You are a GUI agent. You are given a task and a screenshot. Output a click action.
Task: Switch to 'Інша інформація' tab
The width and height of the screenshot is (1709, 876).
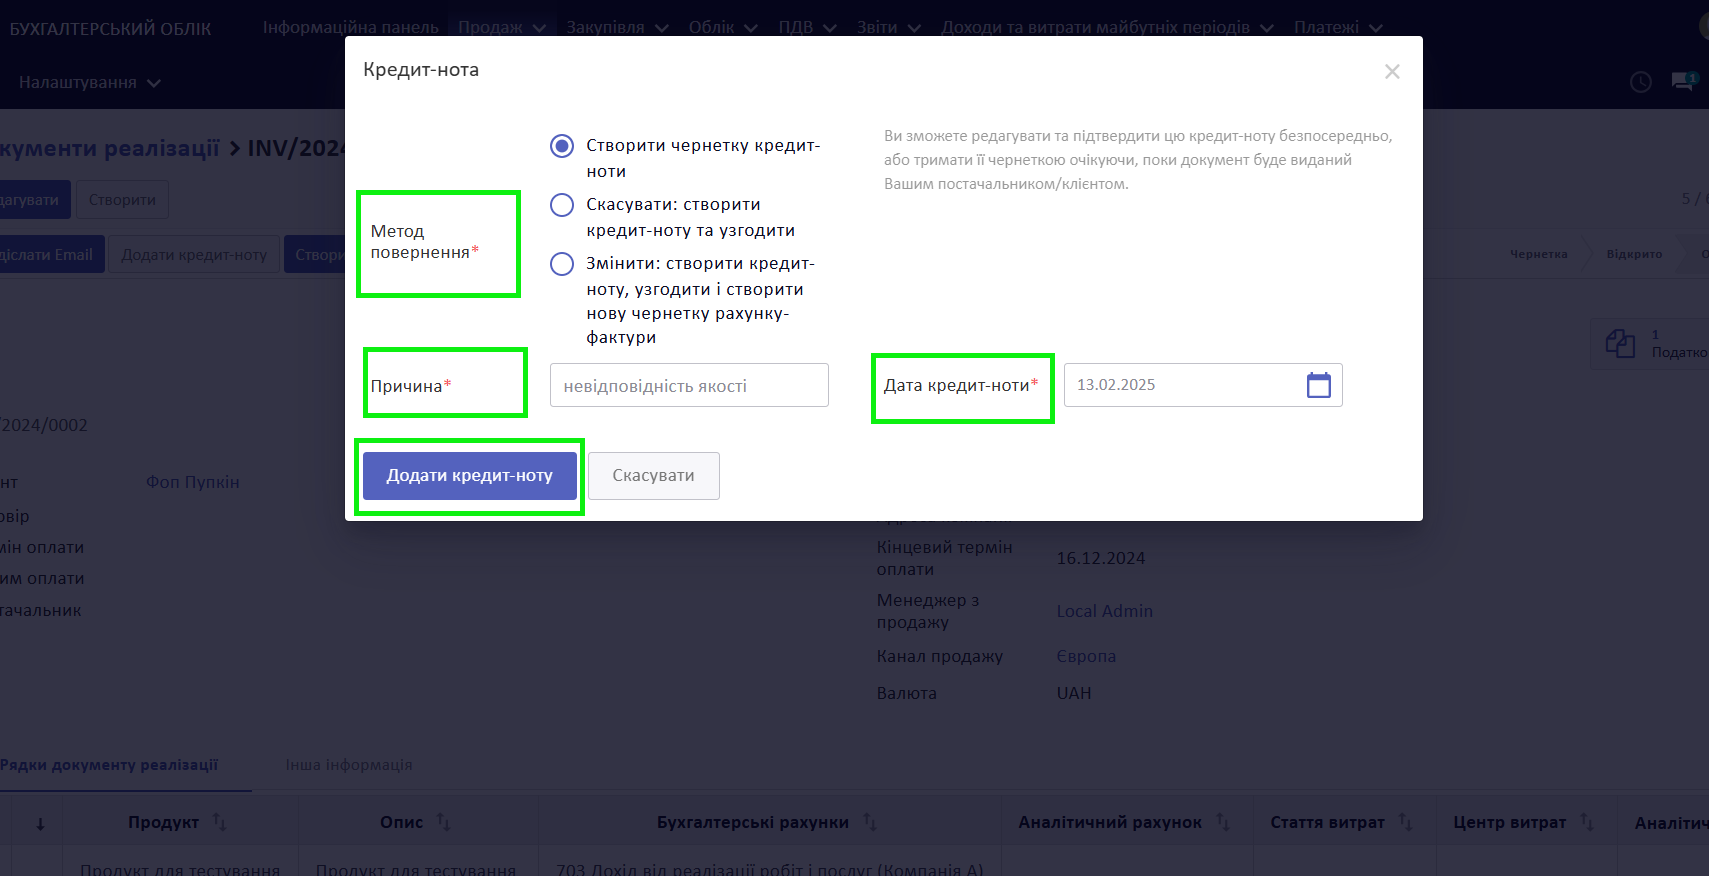coord(349,765)
